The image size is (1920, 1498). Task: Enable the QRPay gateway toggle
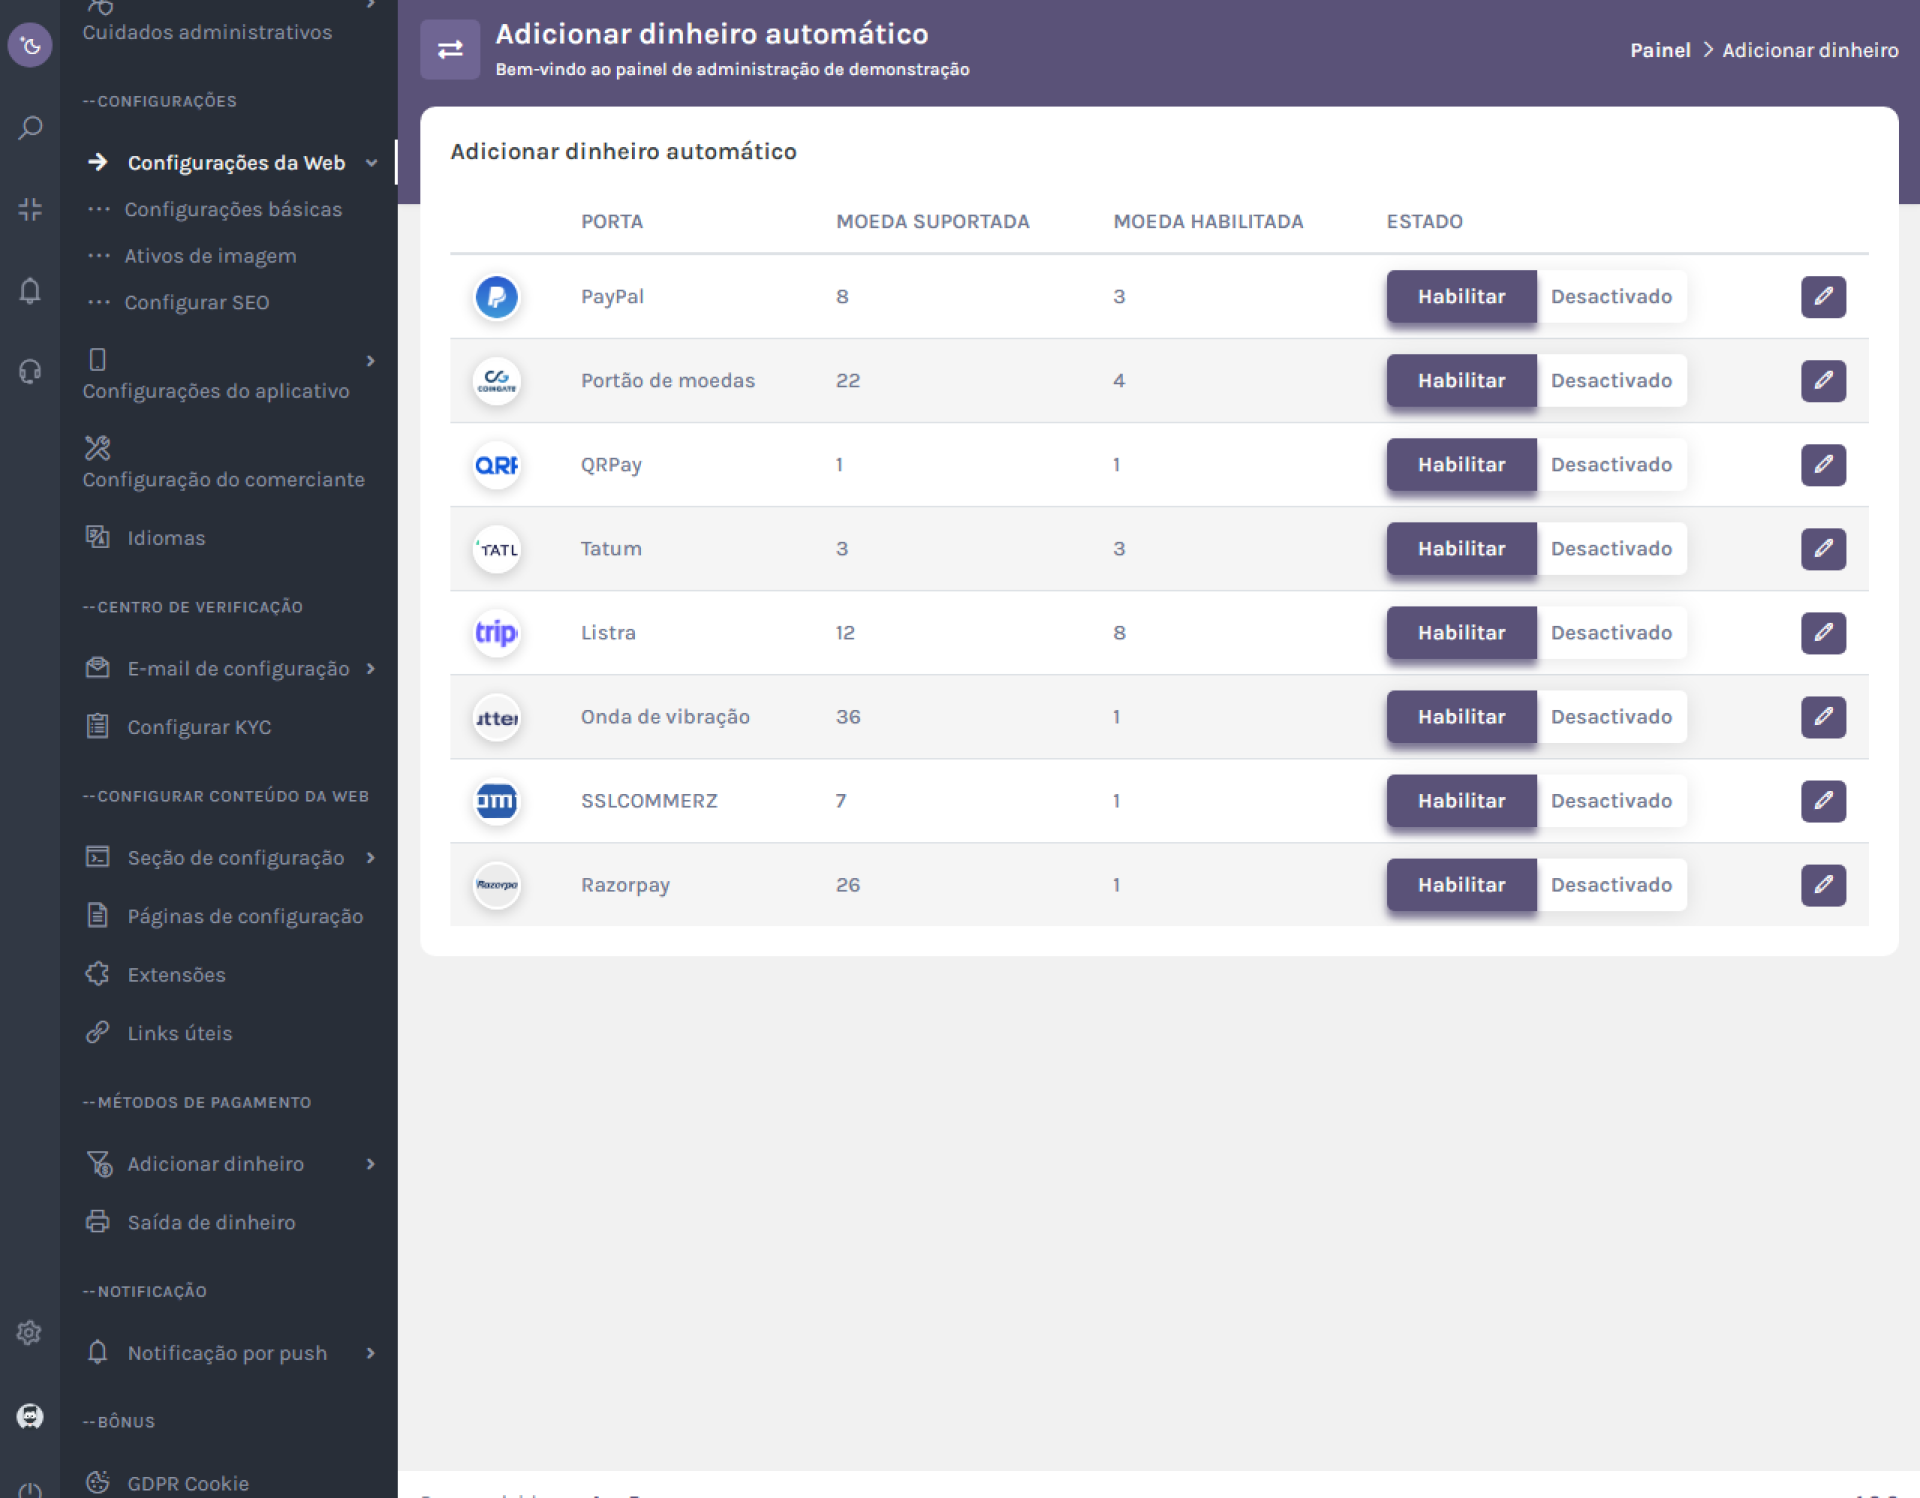coord(1460,465)
